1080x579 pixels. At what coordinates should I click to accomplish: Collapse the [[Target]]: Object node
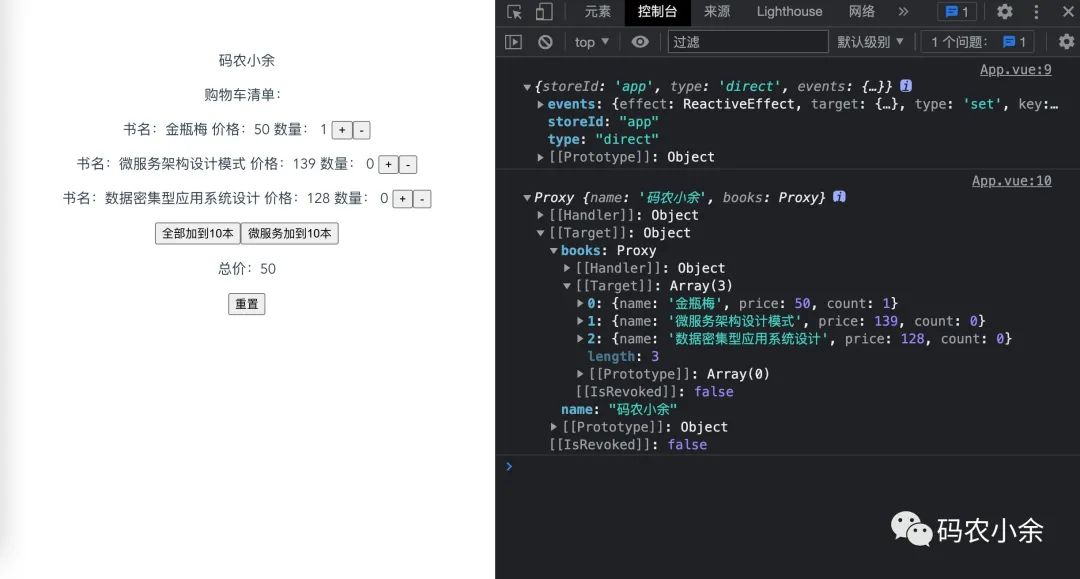(x=541, y=233)
